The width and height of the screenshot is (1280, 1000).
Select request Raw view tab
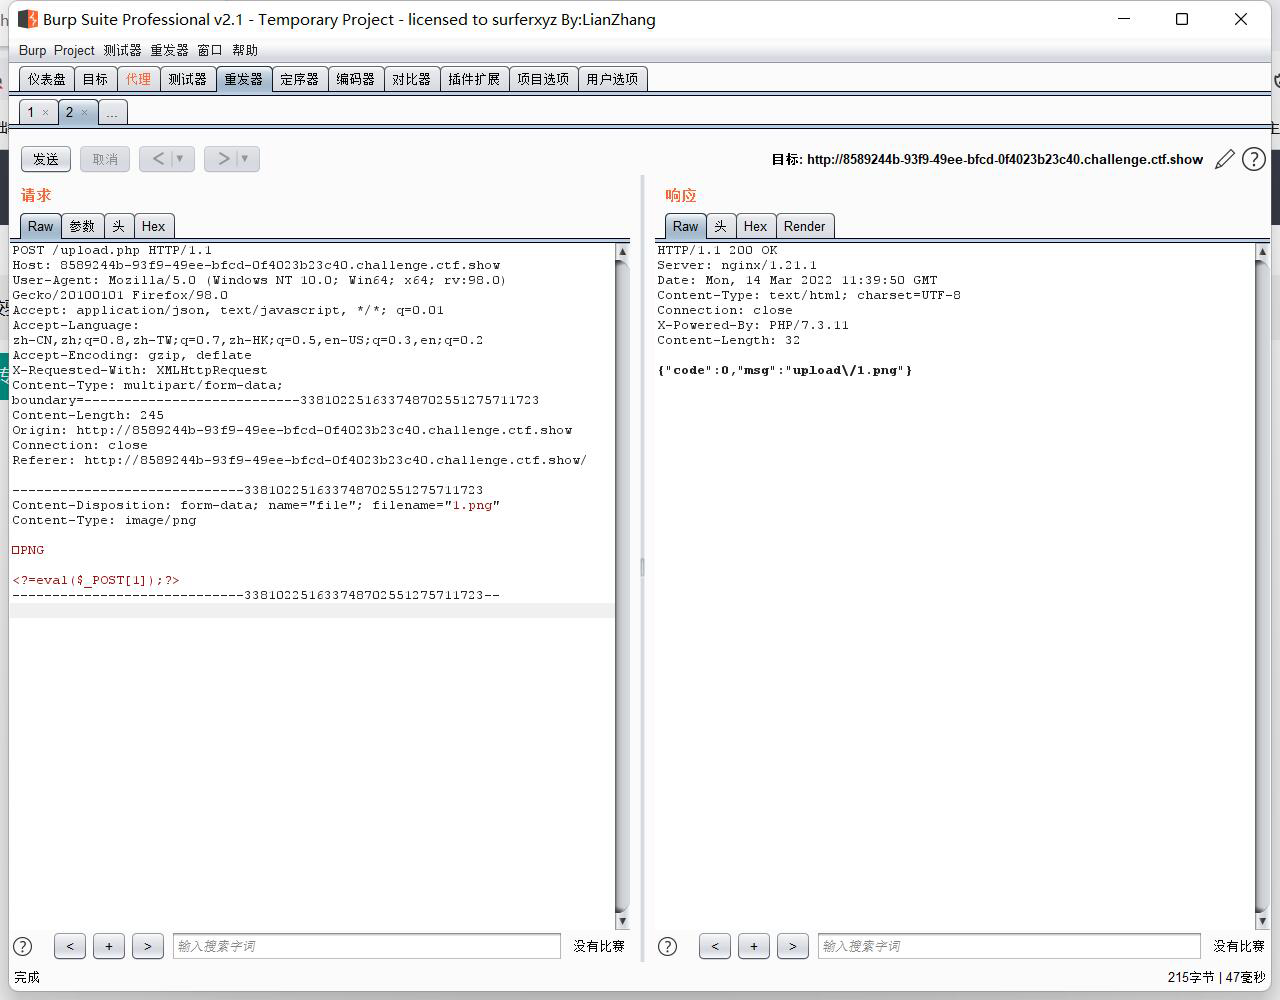click(x=40, y=226)
